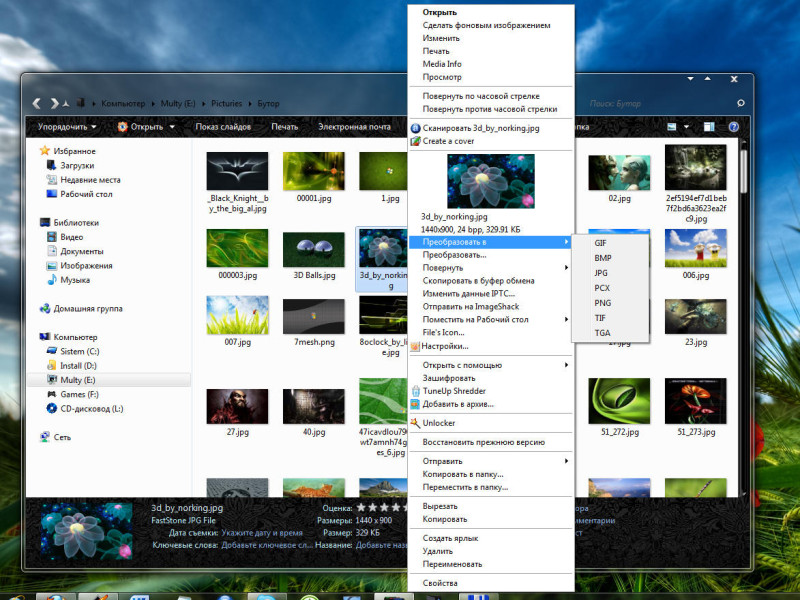This screenshot has width=800, height=600.
Task: Expand the Отправить submenu
Action: pyautogui.click(x=566, y=461)
